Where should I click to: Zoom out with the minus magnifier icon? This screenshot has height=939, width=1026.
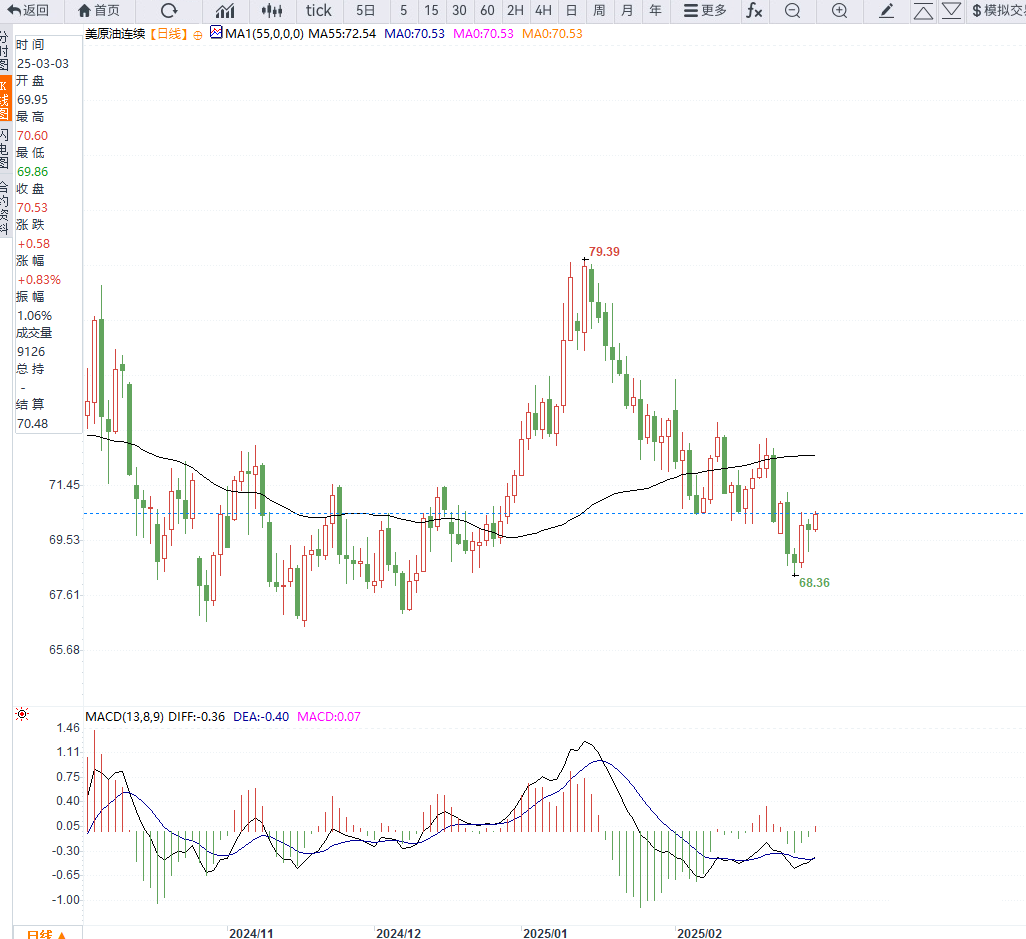(x=792, y=10)
